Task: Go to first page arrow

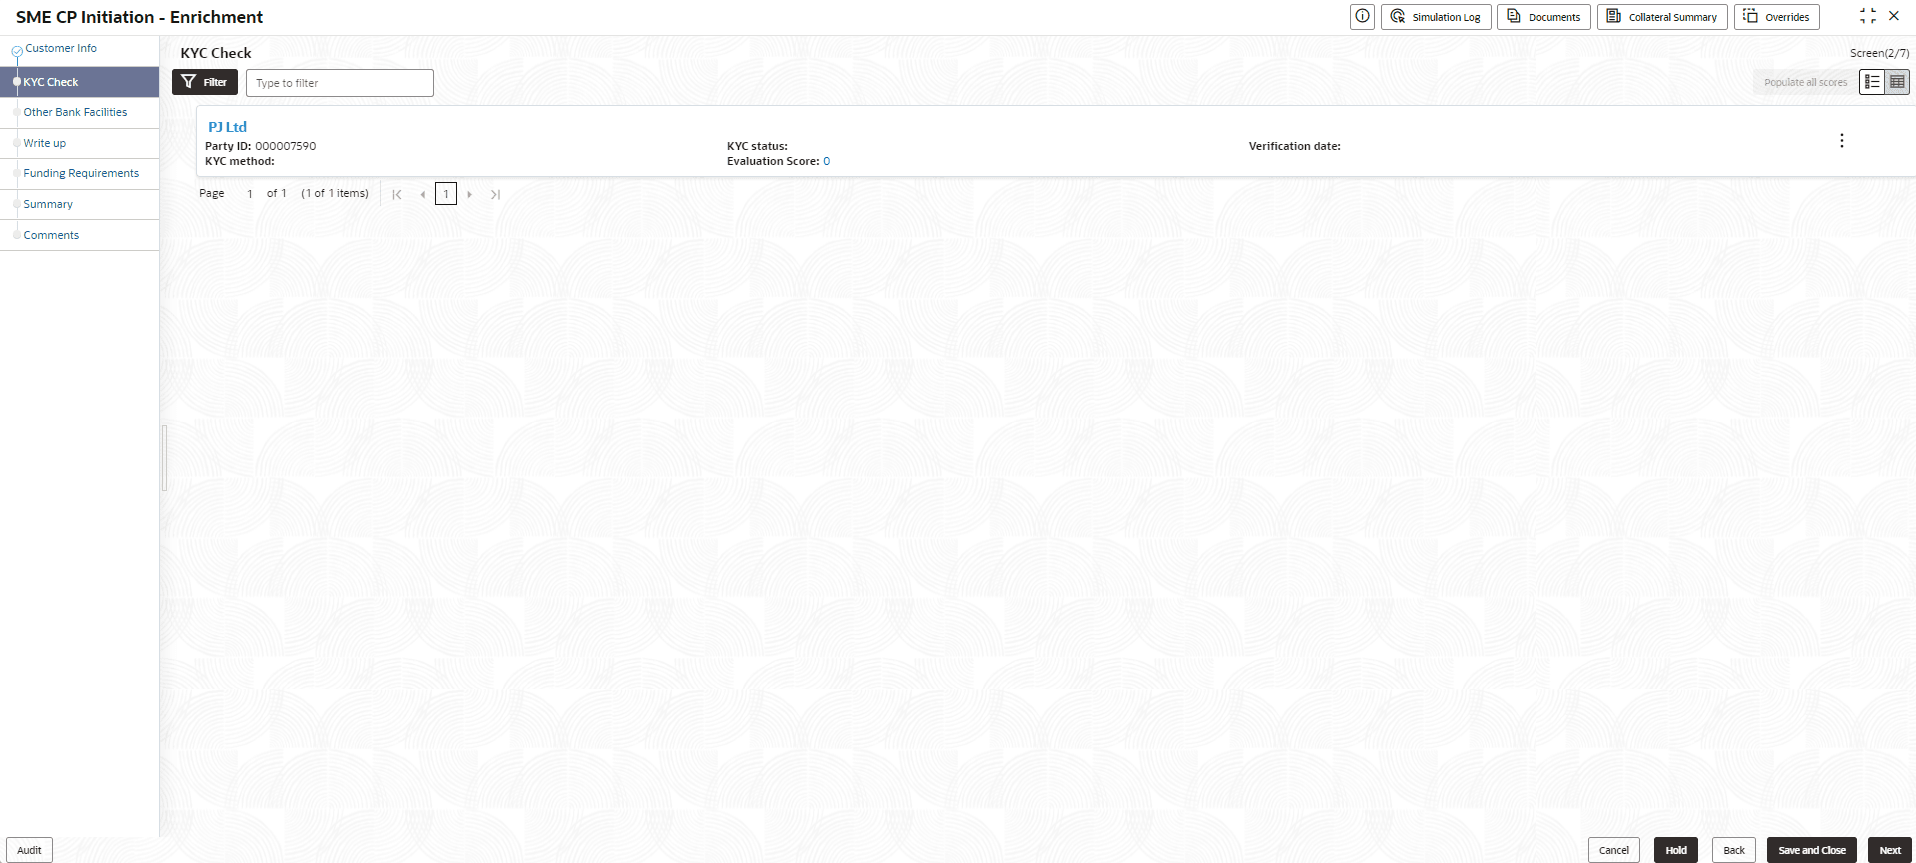Action: pyautogui.click(x=397, y=194)
